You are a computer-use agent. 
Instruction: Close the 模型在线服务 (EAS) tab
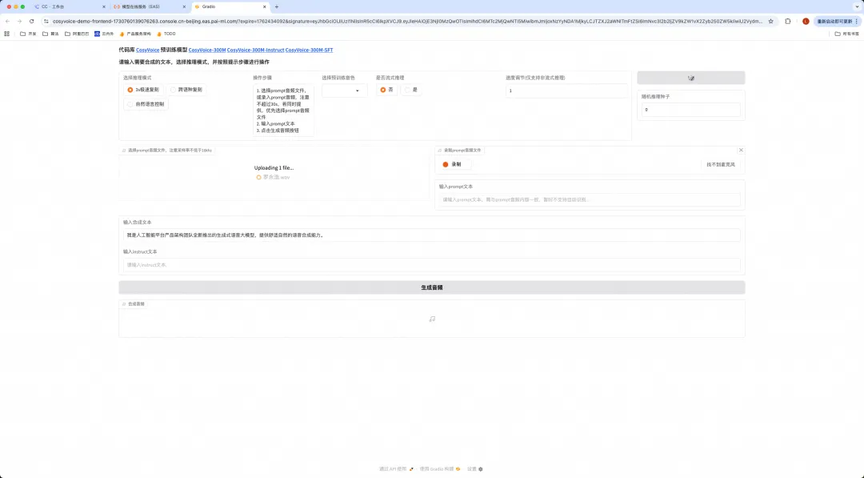(183, 7)
